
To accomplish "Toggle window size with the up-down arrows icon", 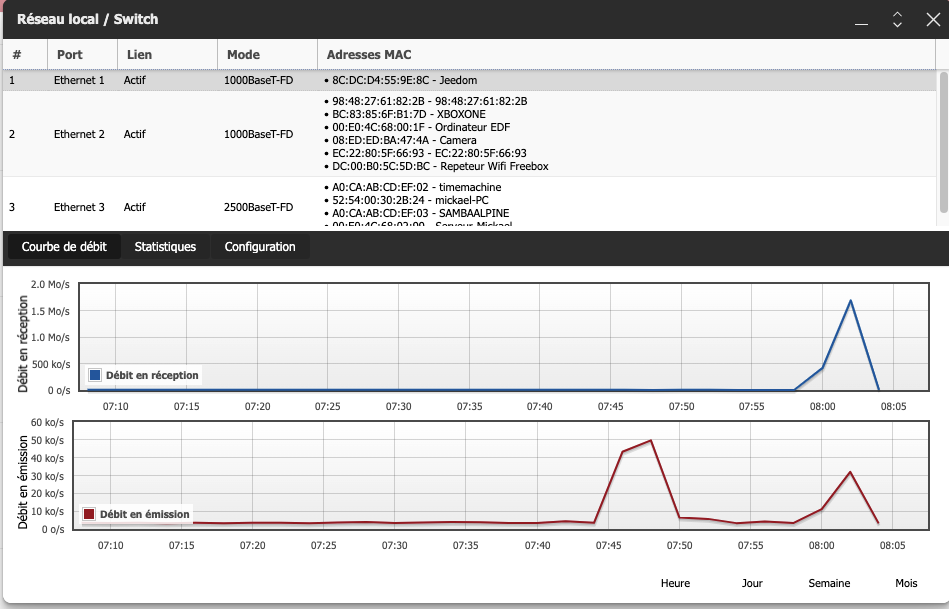I will tap(898, 20).
